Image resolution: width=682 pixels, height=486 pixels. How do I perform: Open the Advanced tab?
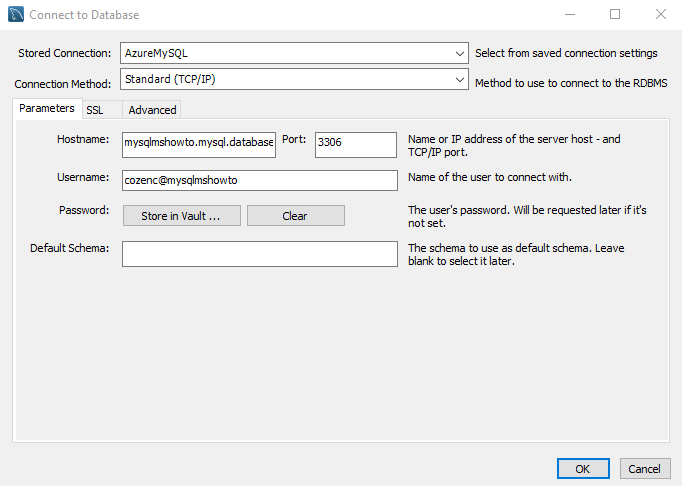click(x=152, y=110)
